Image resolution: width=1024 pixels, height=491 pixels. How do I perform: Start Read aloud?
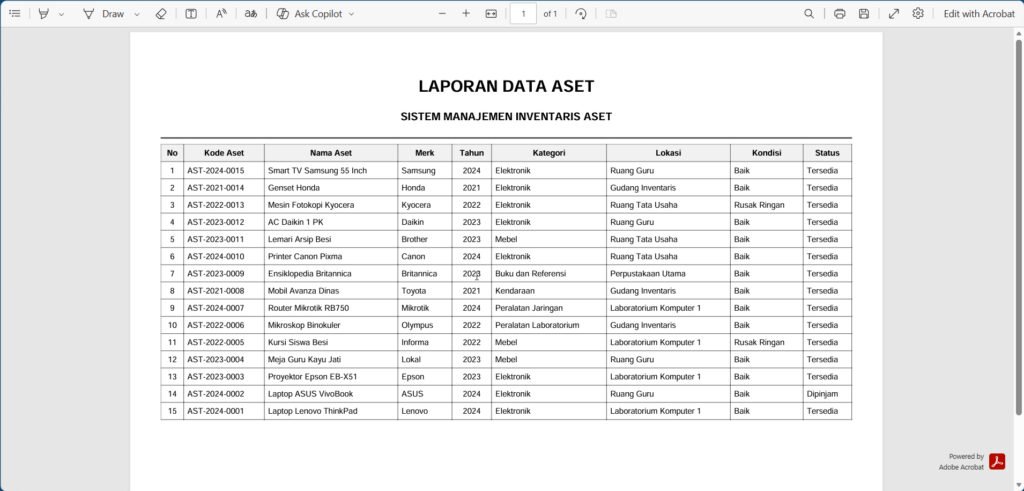tap(221, 14)
